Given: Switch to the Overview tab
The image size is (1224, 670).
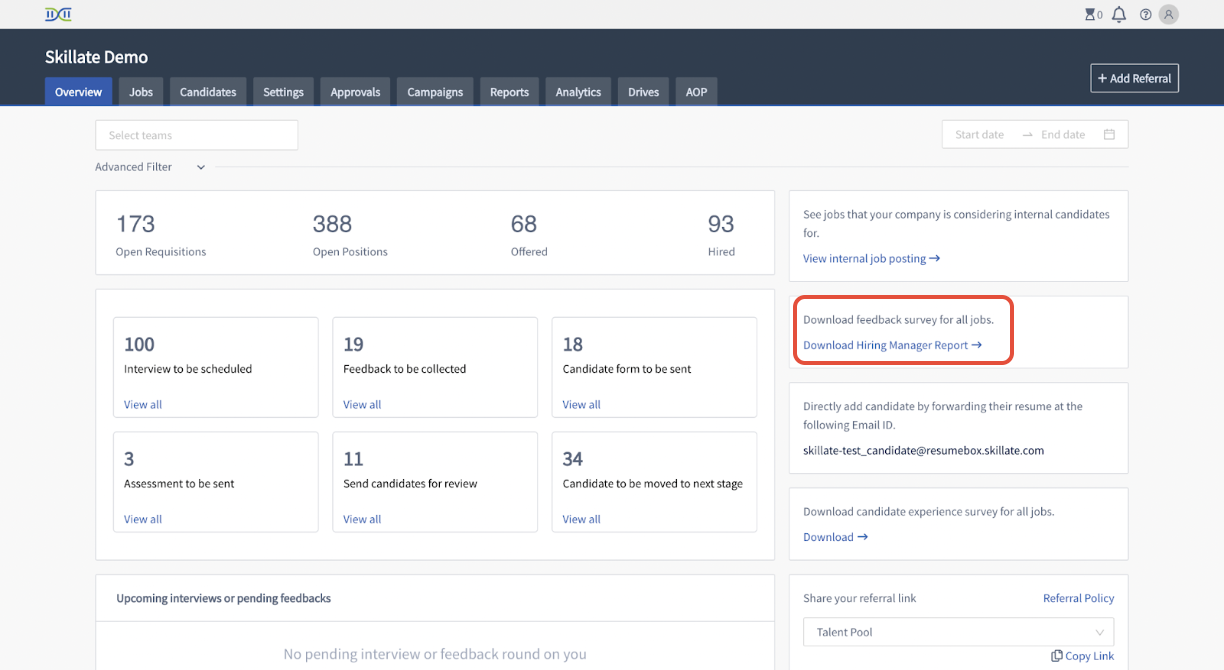Looking at the screenshot, I should (78, 91).
